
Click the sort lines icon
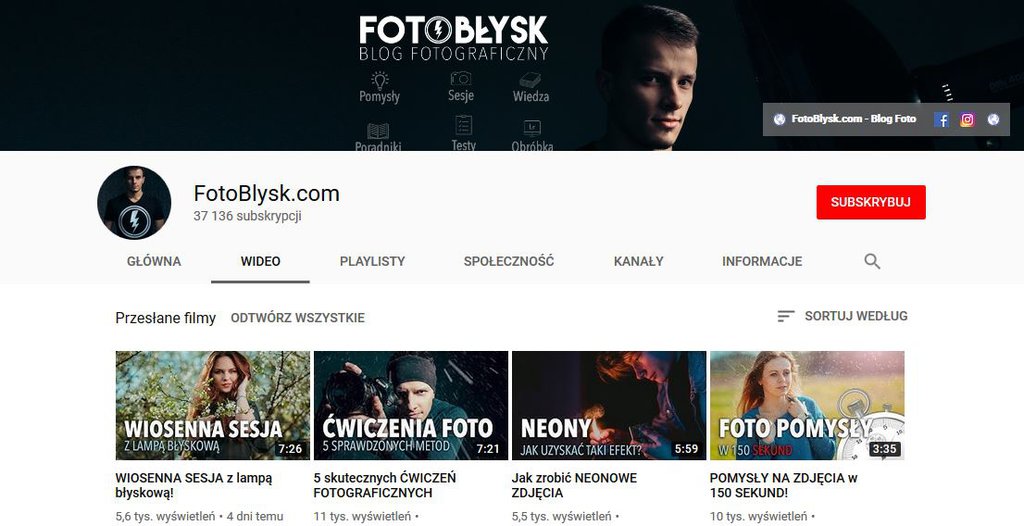click(x=786, y=316)
